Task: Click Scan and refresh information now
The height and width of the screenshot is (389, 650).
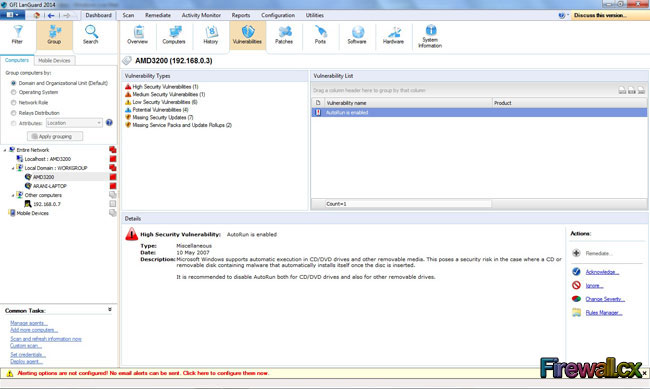Action: [46, 339]
